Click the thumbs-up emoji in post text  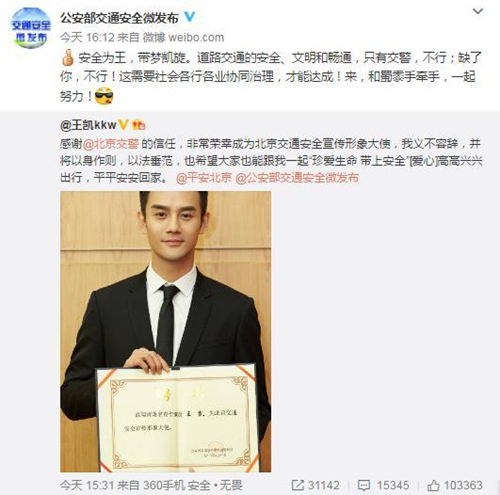tap(68, 57)
